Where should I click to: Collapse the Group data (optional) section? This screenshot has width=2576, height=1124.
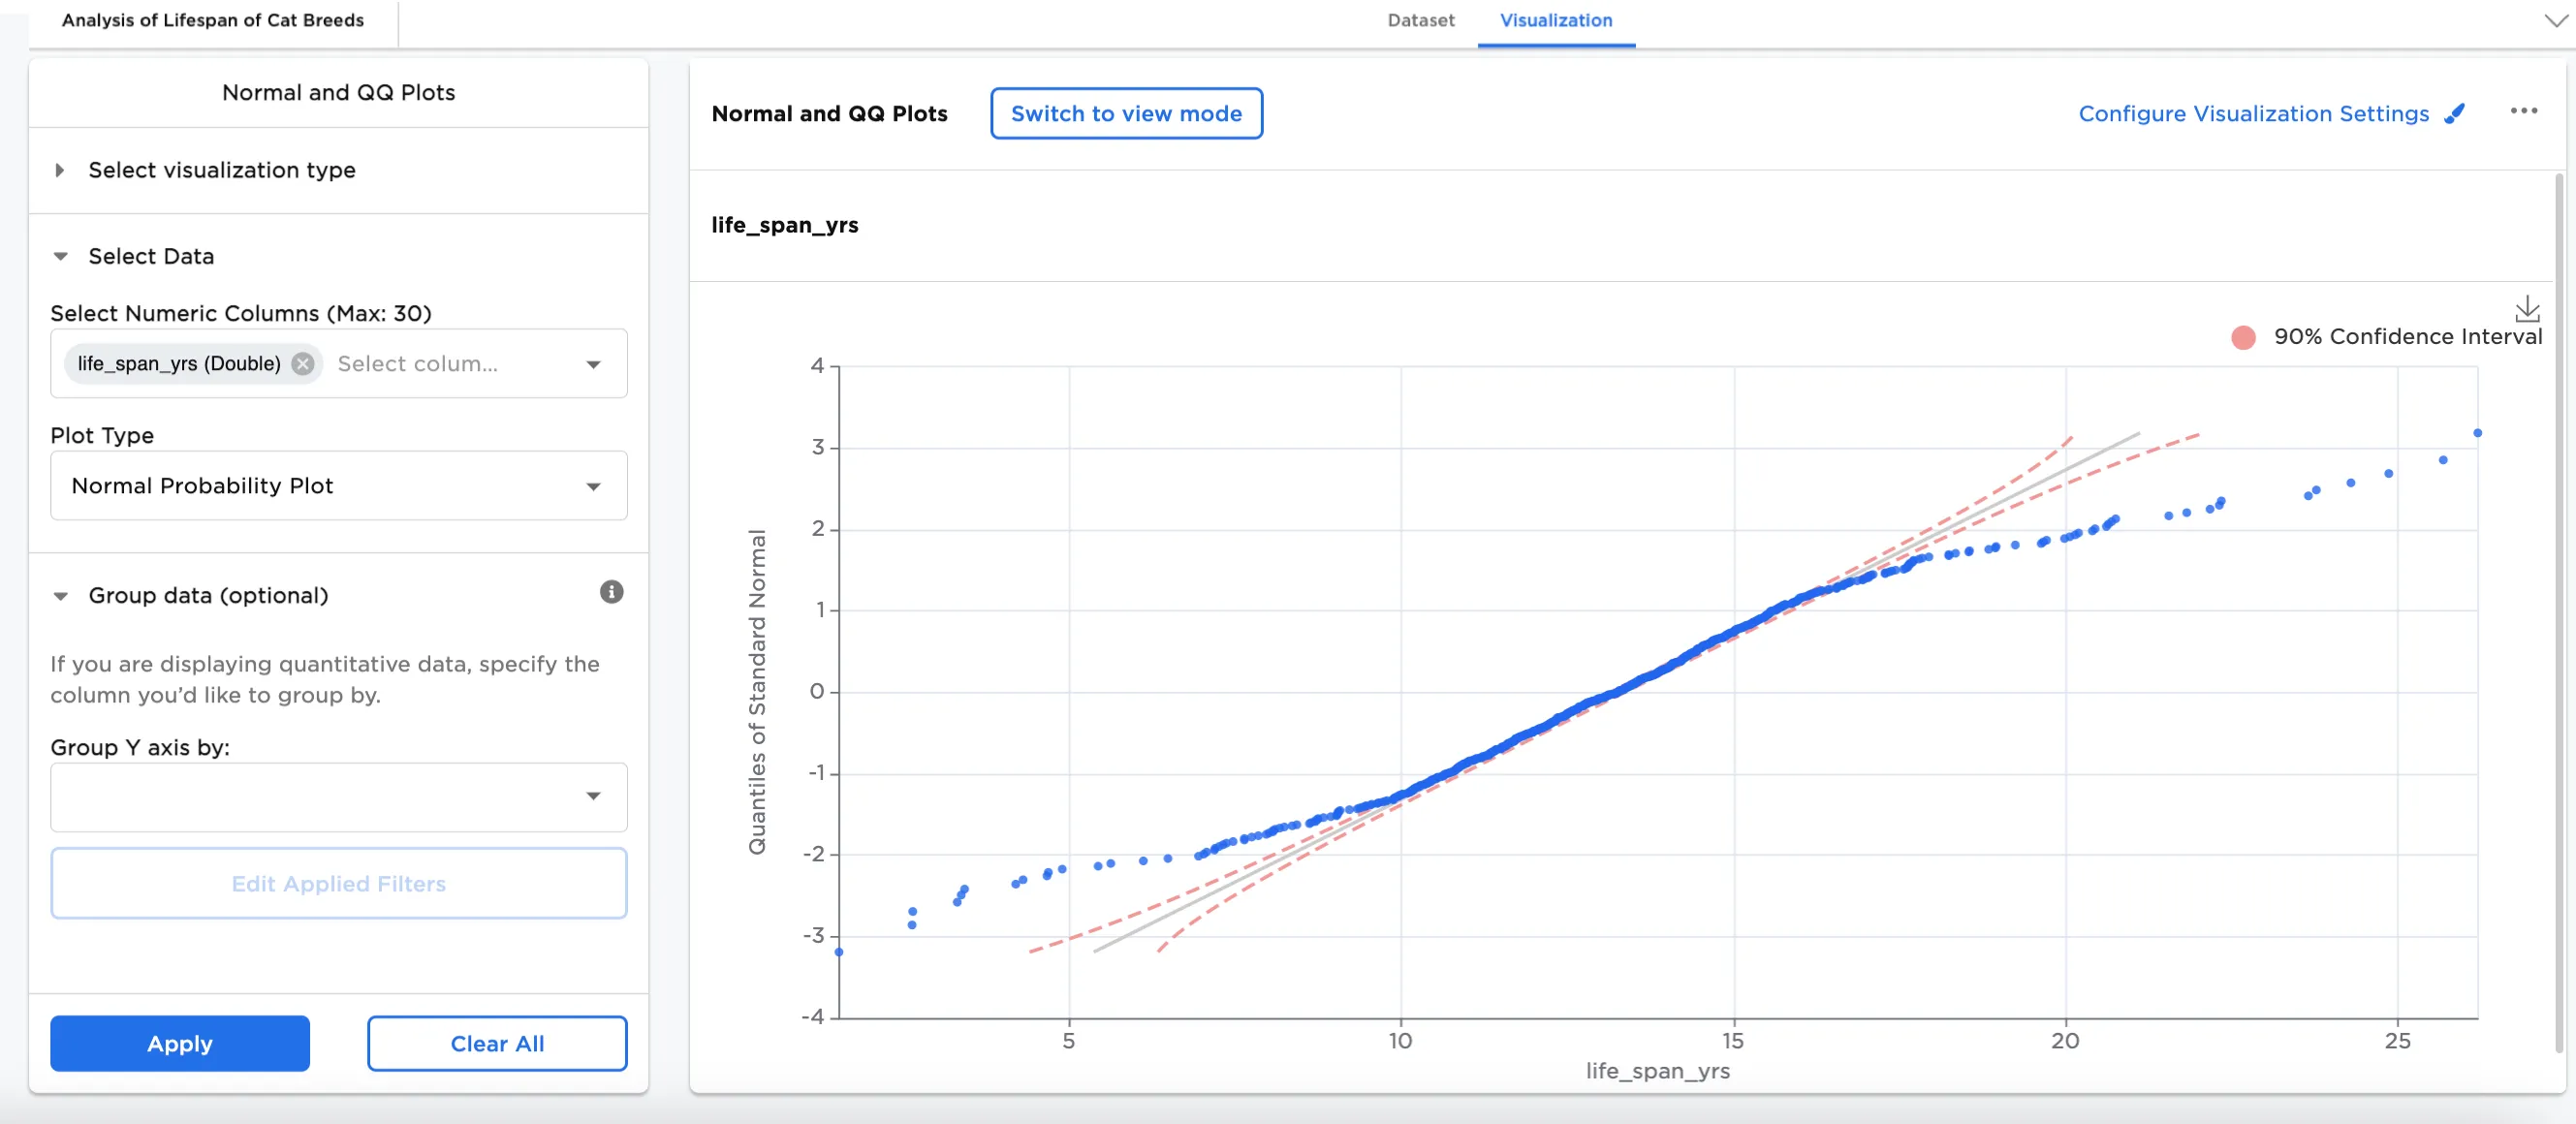click(60, 596)
